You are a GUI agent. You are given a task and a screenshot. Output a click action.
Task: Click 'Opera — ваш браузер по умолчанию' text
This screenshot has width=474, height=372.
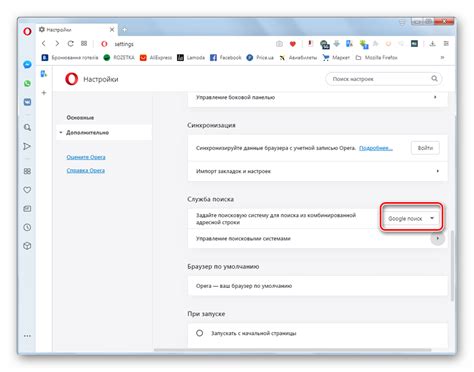[x=244, y=286]
